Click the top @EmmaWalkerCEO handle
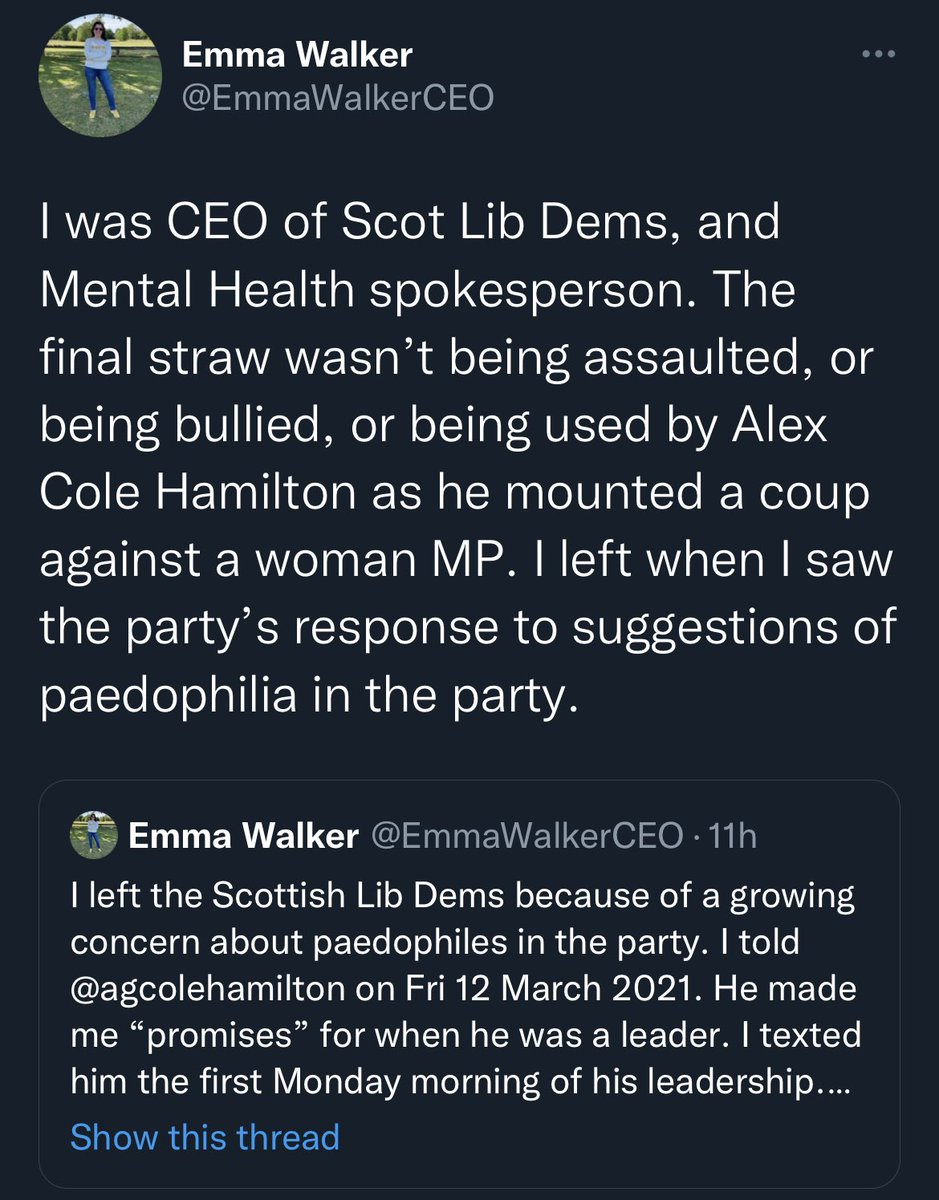 click(337, 98)
